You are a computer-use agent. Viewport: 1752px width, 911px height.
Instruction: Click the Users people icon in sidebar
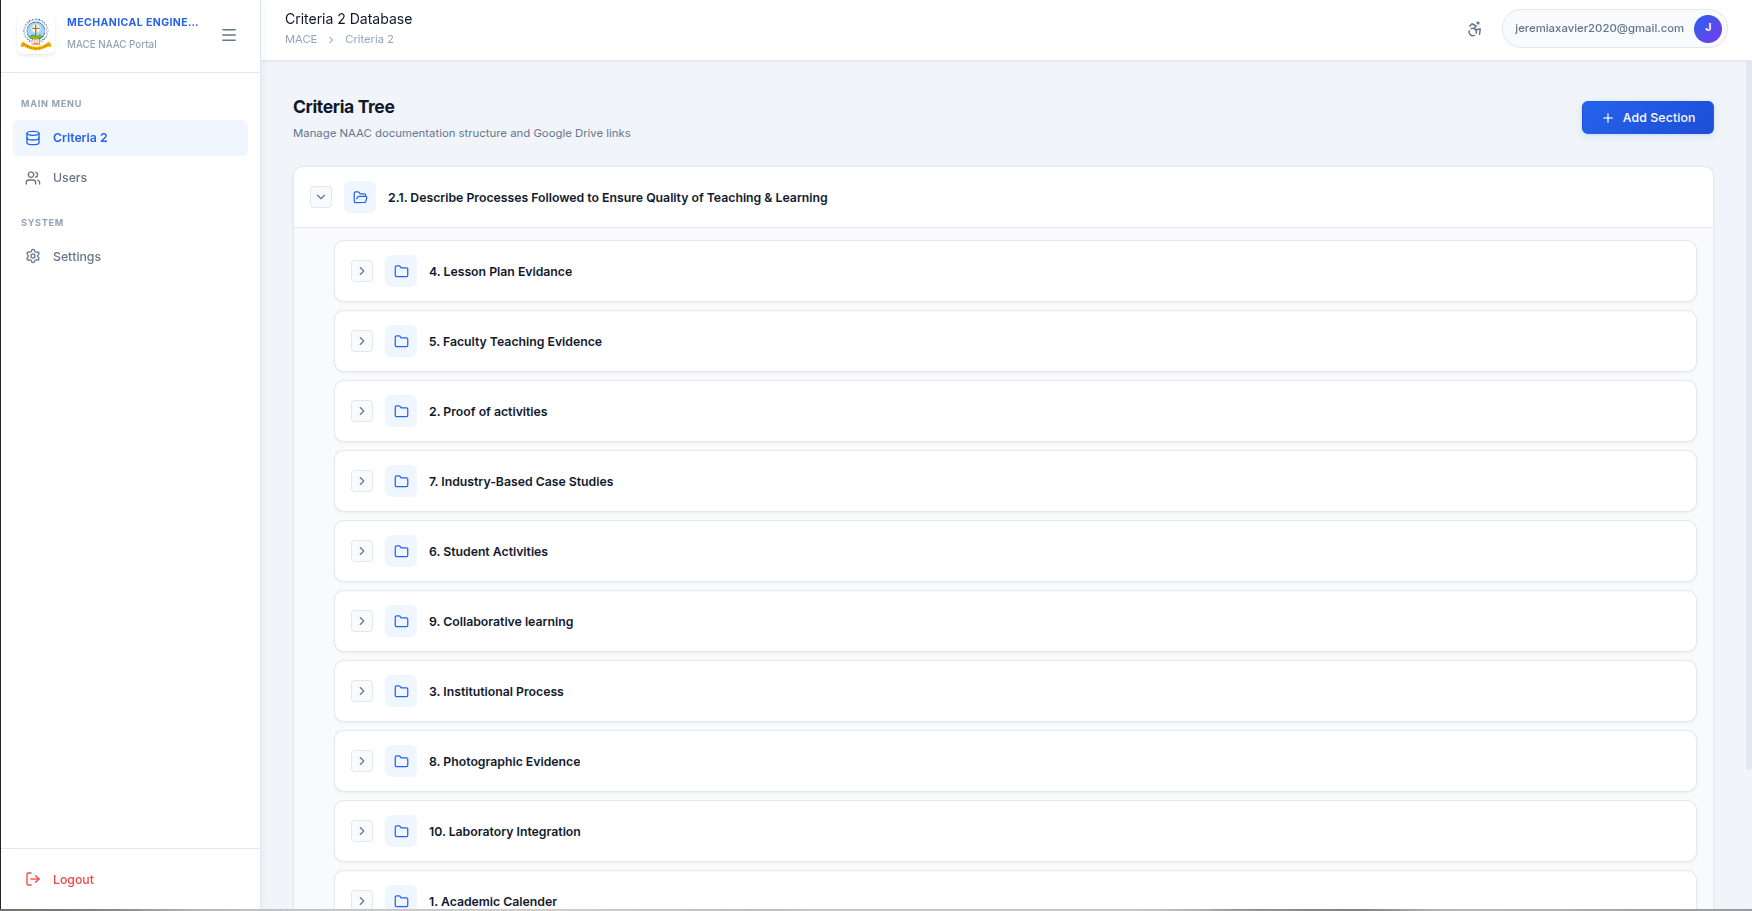click(x=33, y=178)
